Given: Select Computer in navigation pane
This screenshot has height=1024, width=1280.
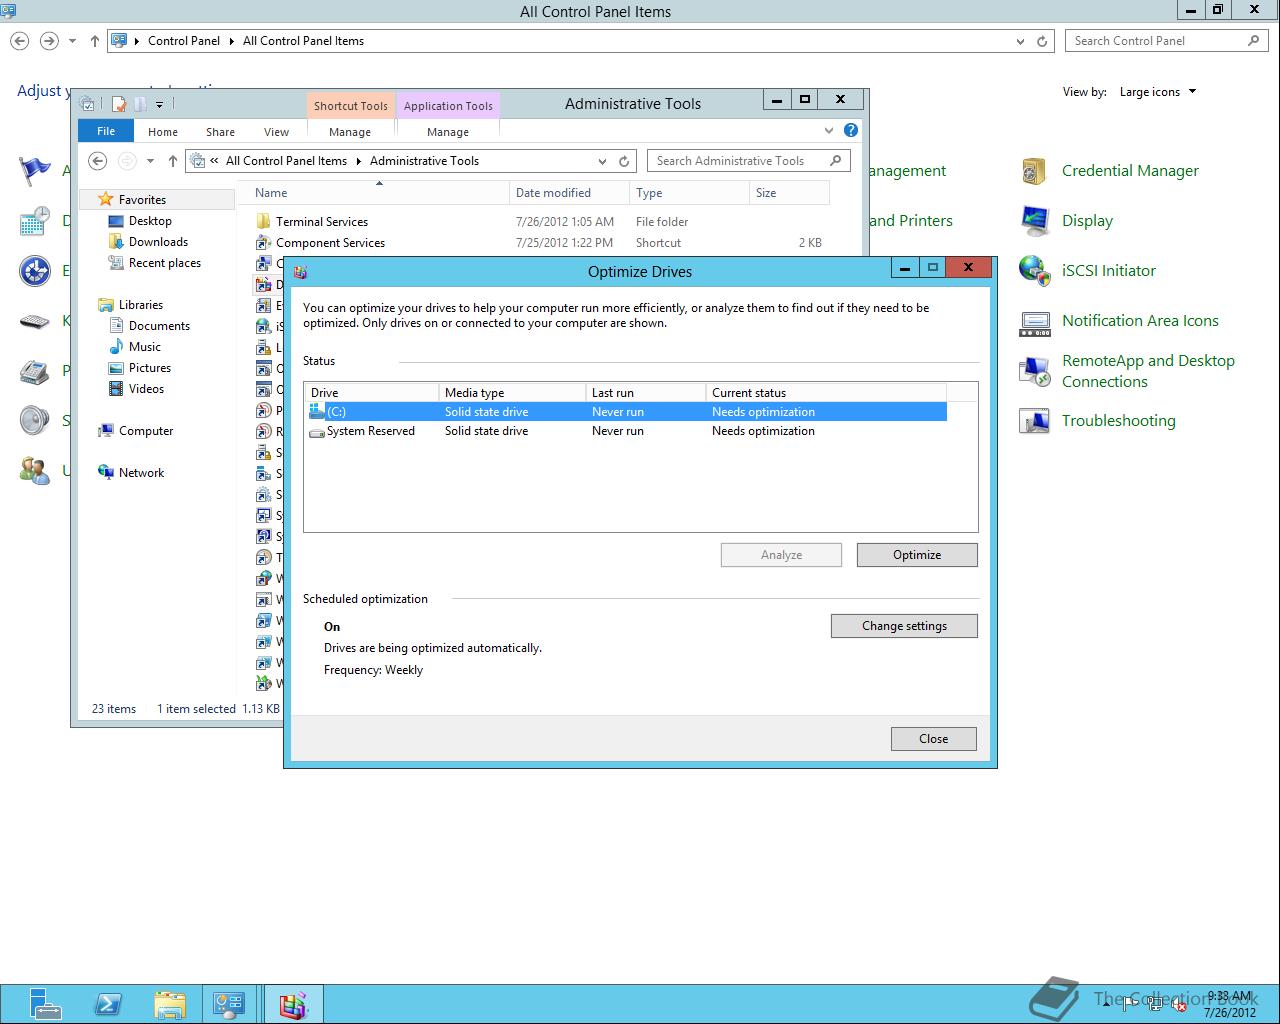Looking at the screenshot, I should pos(146,431).
